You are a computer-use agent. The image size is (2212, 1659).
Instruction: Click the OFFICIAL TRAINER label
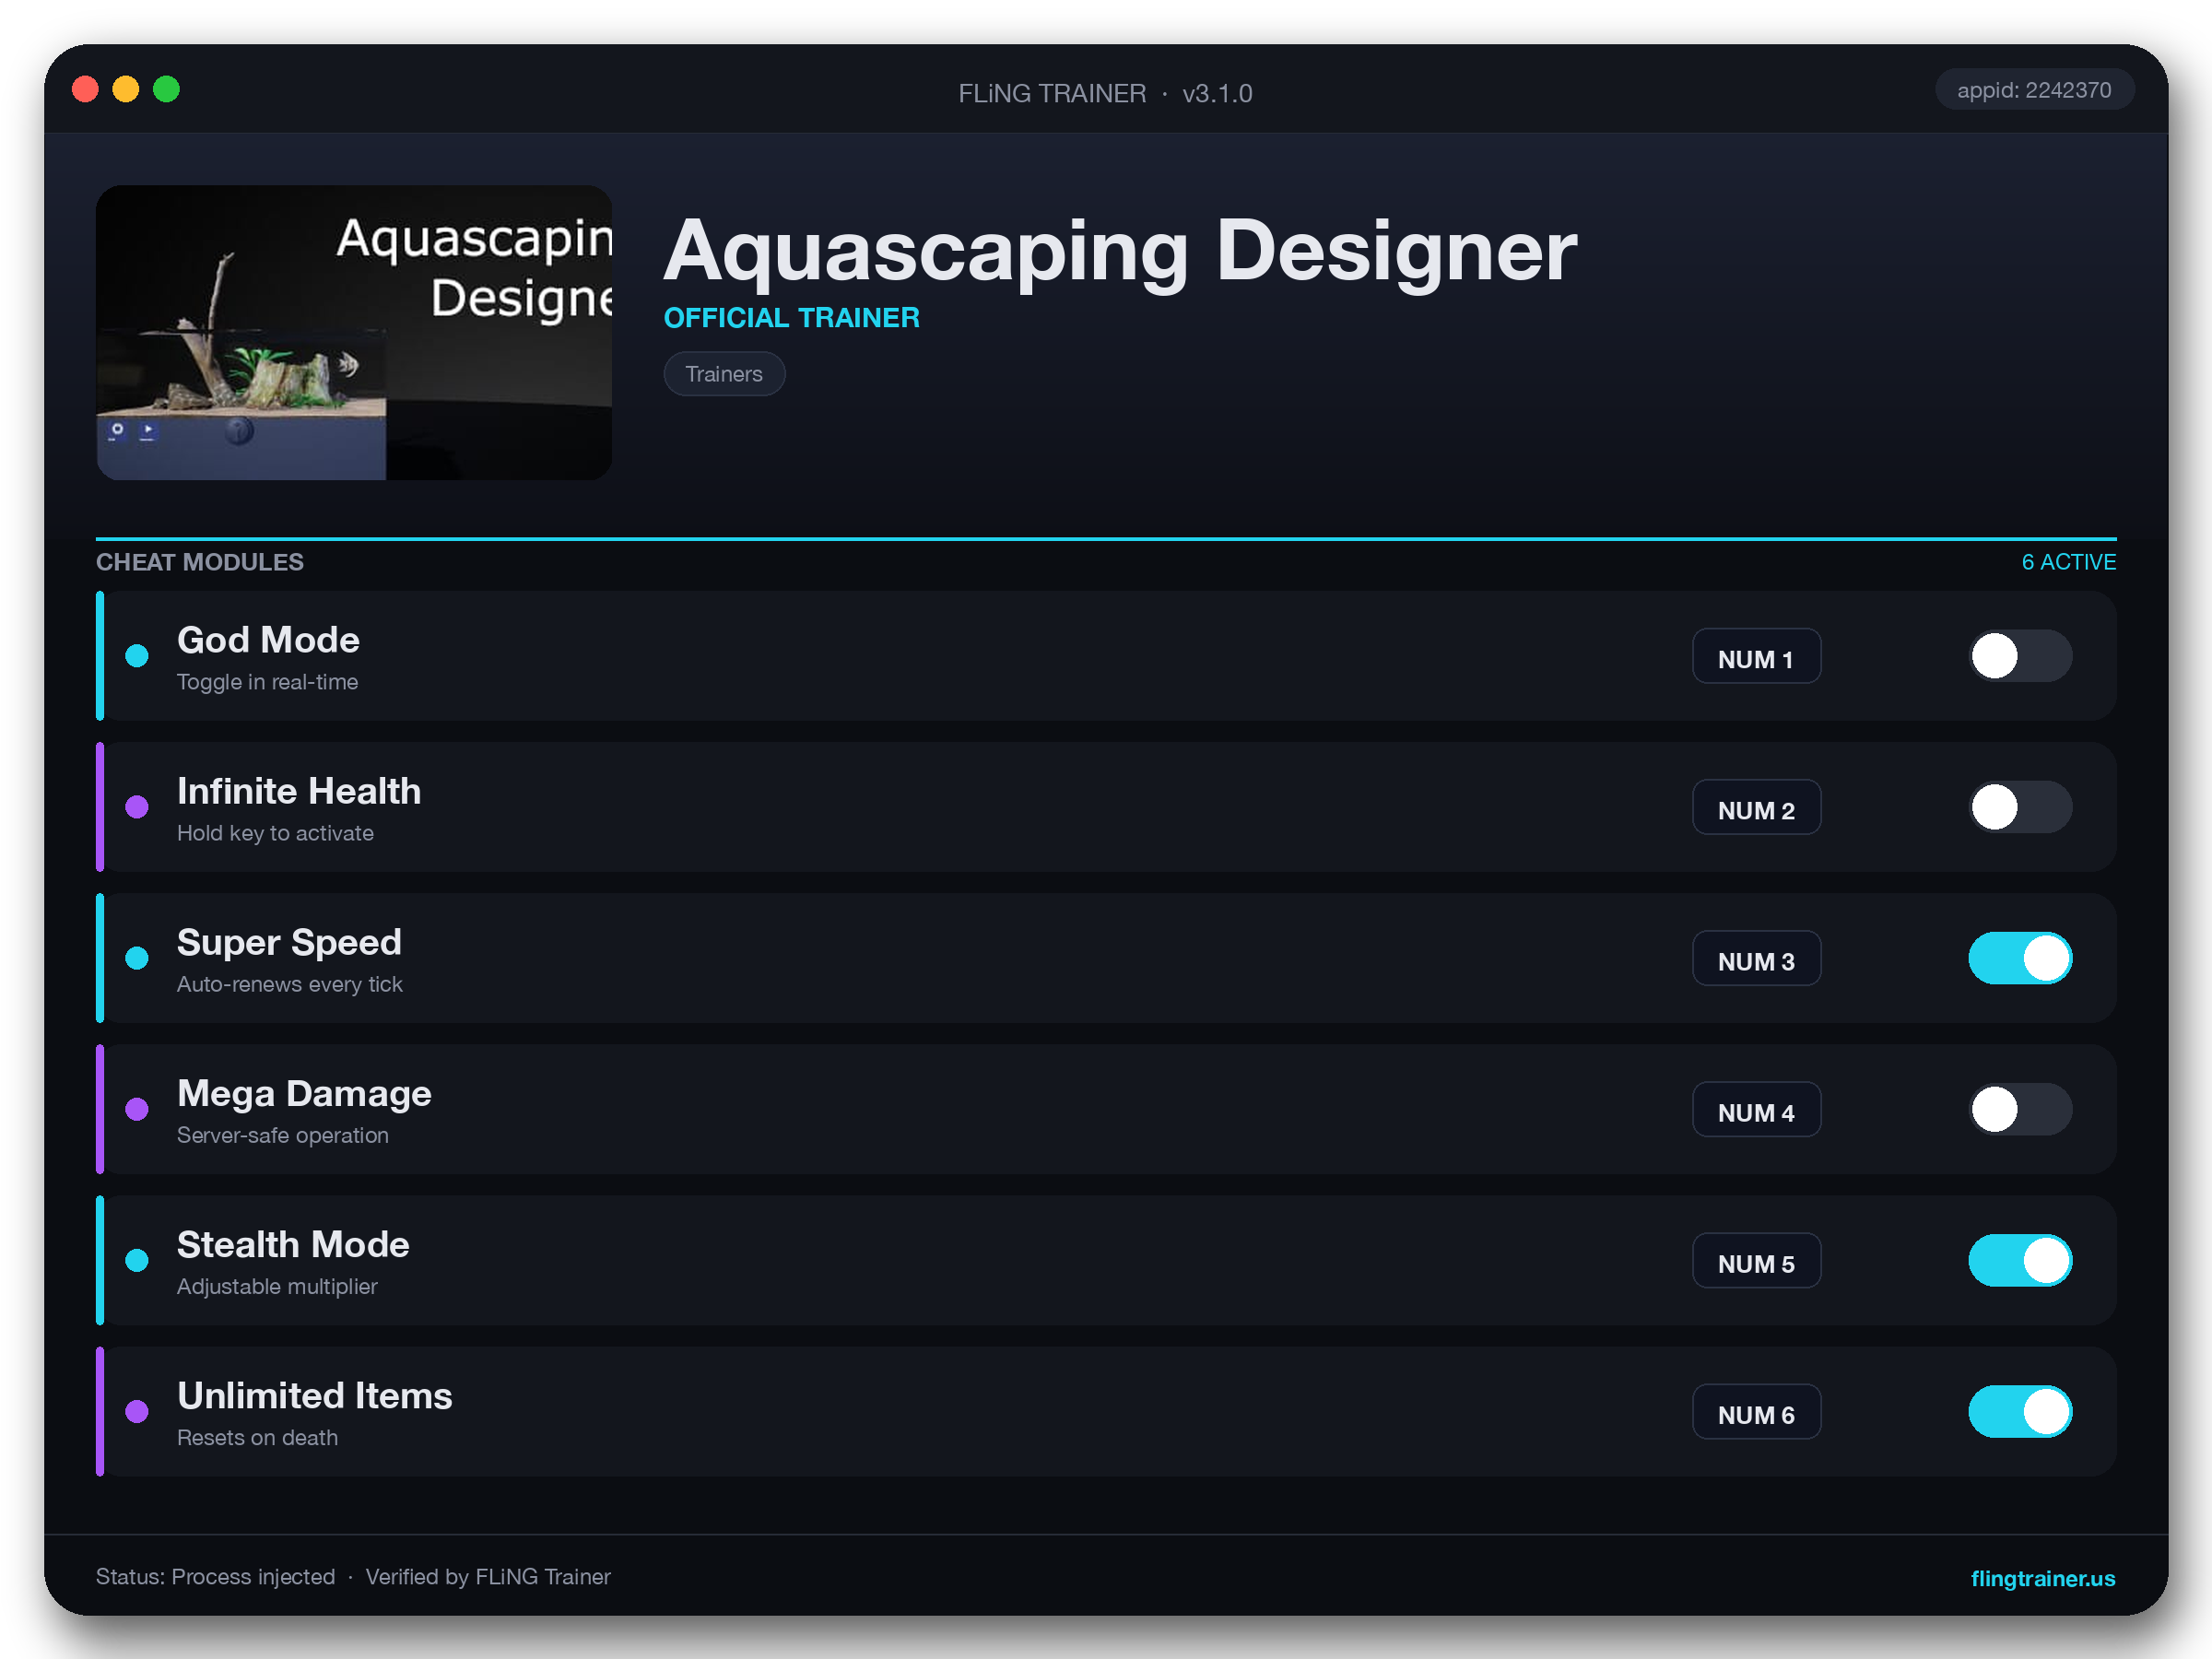pyautogui.click(x=791, y=318)
